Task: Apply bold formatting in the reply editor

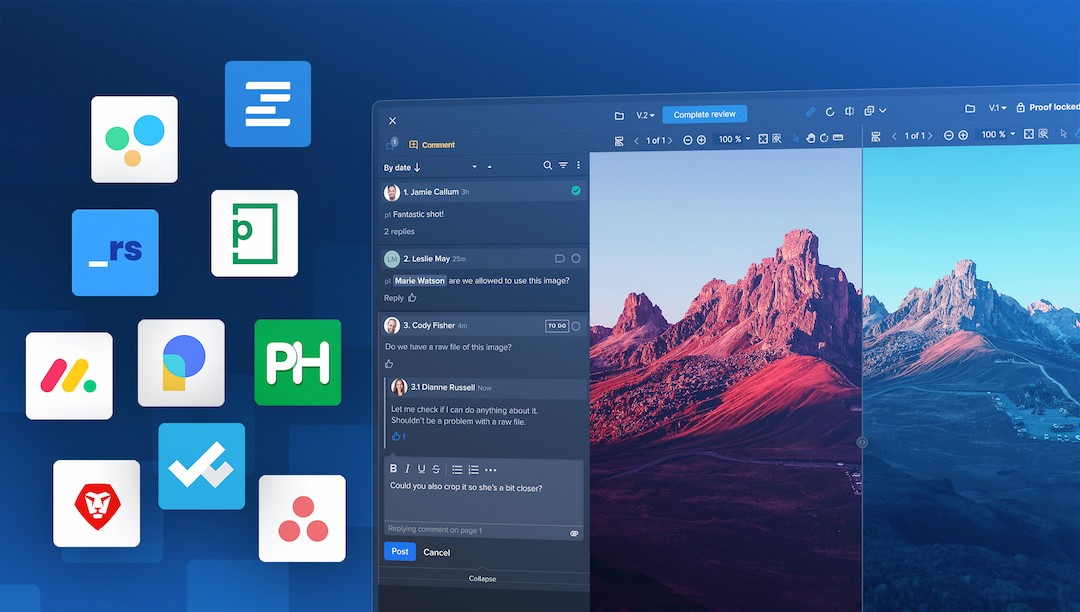Action: coord(394,468)
